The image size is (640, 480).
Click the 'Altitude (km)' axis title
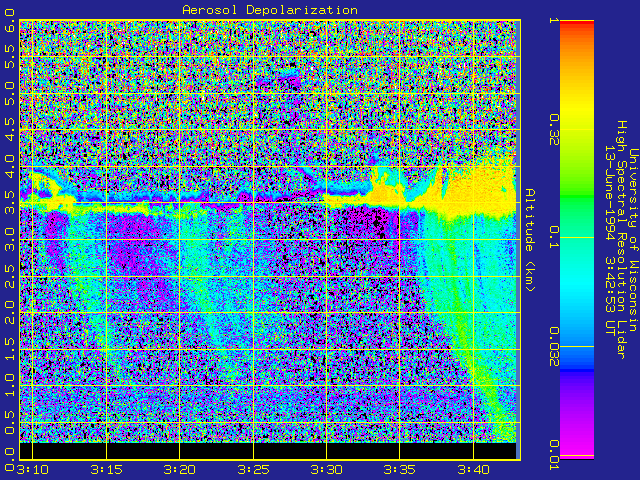click(530, 240)
